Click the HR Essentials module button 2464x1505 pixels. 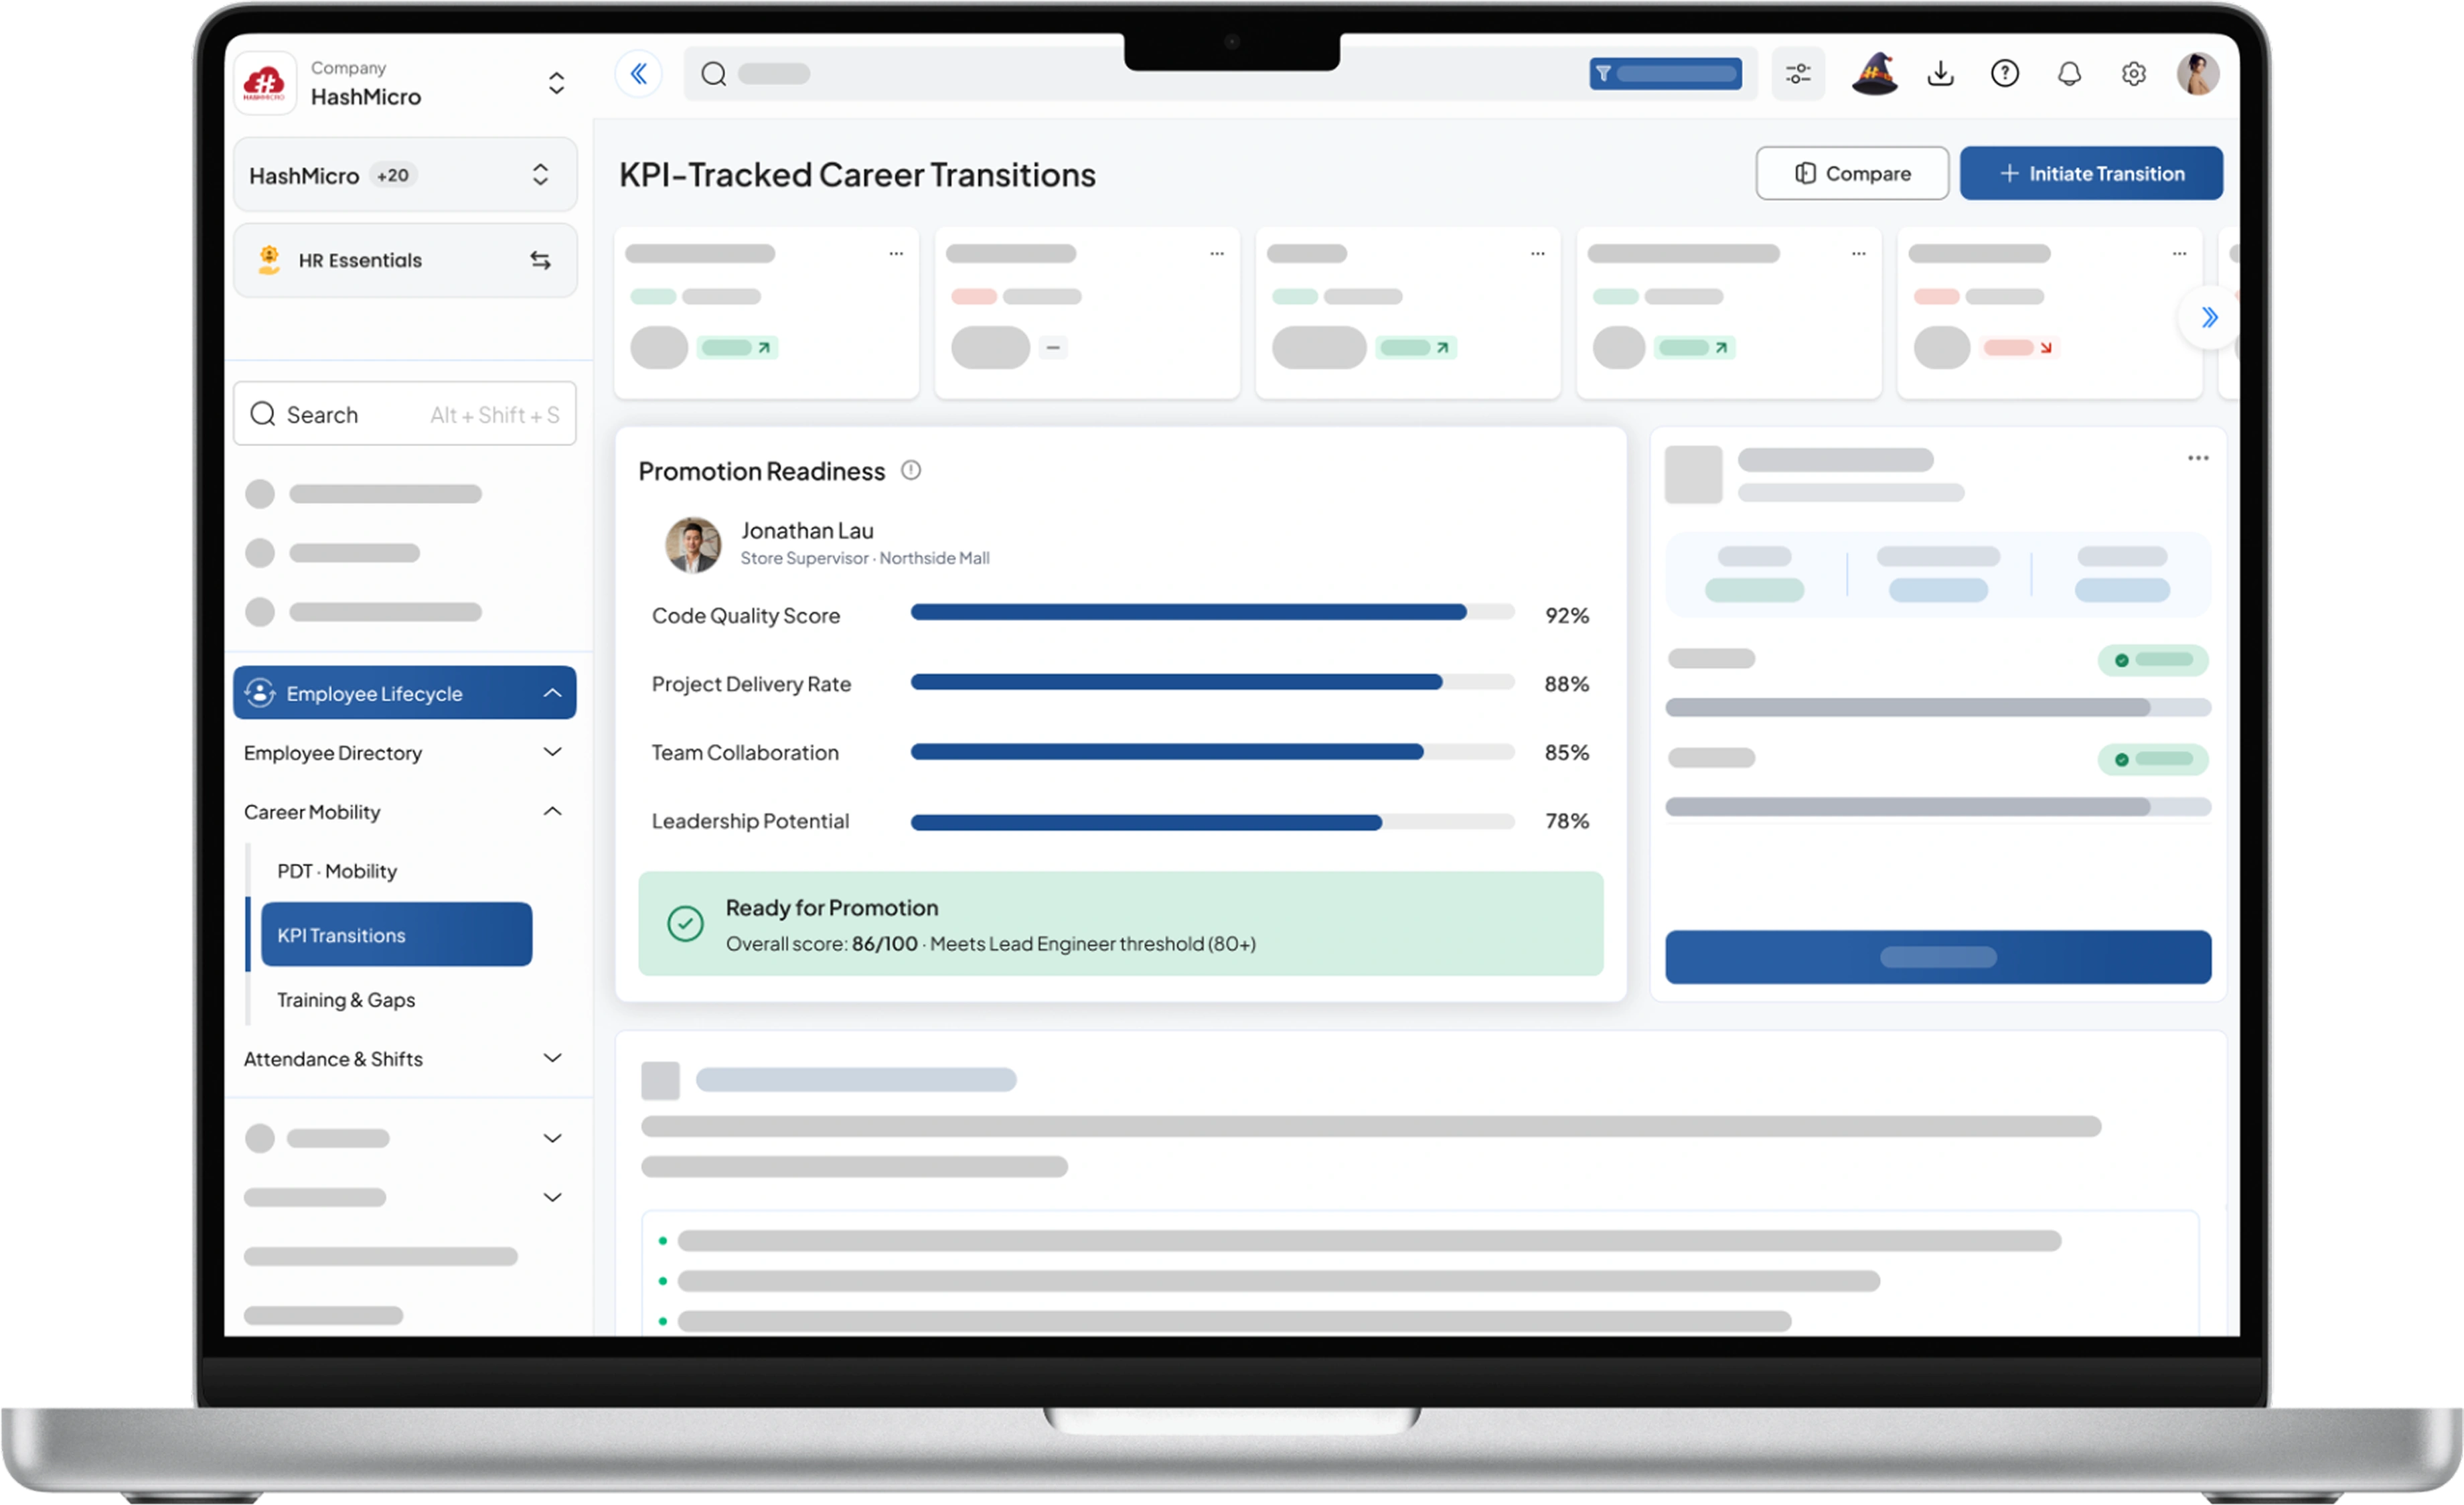pyautogui.click(x=405, y=260)
